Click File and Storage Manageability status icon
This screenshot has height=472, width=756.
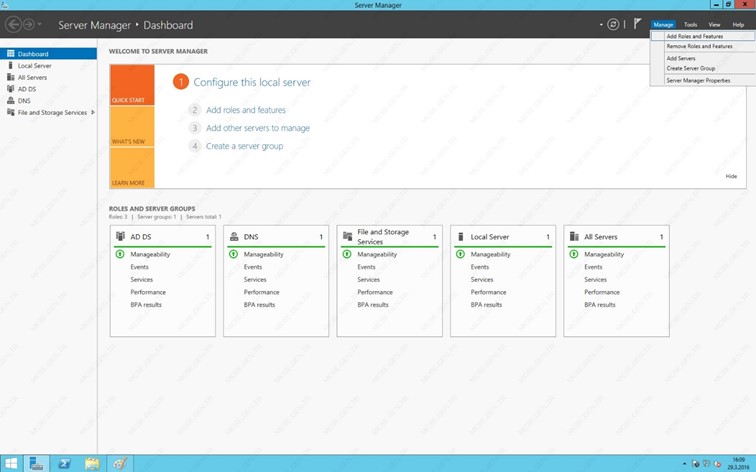coord(347,254)
